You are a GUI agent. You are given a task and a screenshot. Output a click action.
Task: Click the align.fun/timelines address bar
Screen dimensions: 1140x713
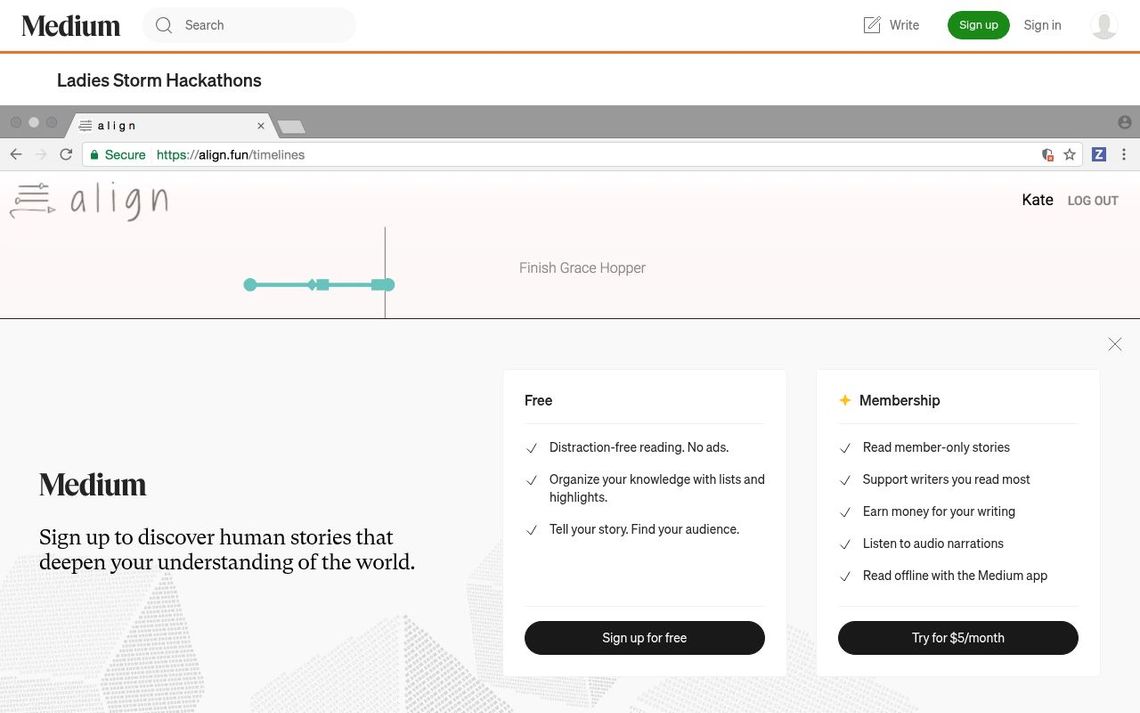click(582, 155)
